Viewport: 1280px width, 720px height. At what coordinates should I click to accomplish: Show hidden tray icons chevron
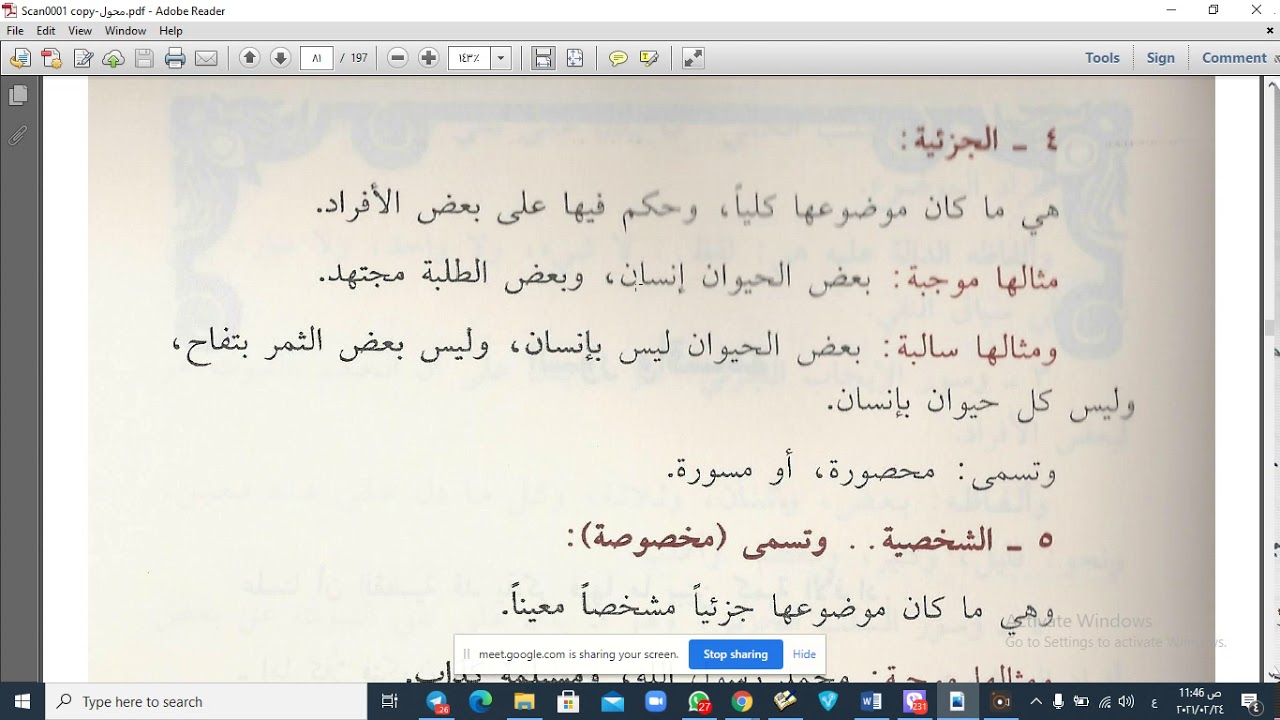[x=1036, y=701]
